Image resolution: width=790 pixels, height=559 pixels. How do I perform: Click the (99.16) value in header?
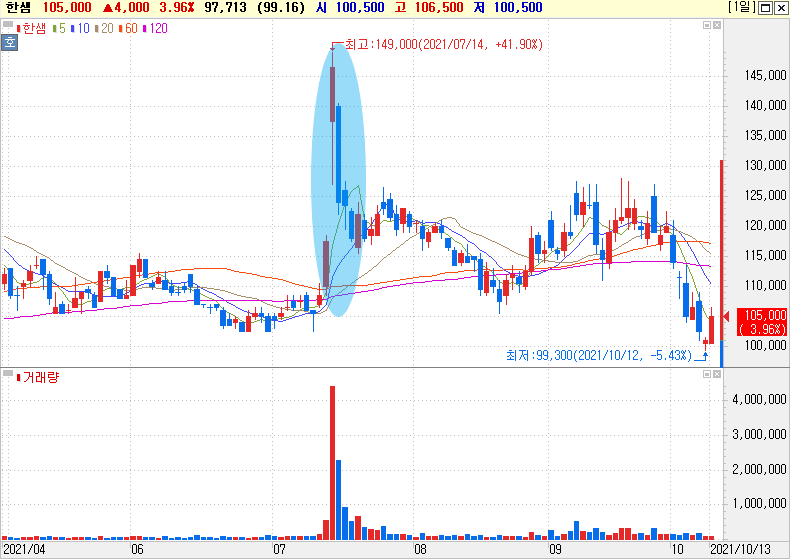pyautogui.click(x=281, y=8)
